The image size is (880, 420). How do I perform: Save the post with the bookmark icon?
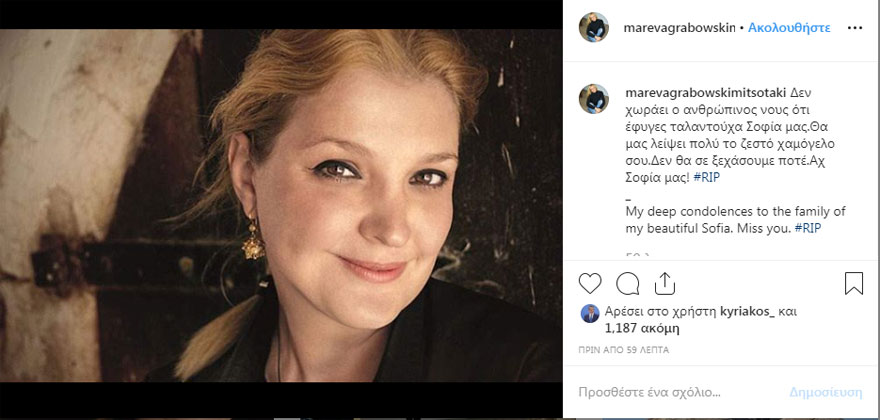coord(853,283)
